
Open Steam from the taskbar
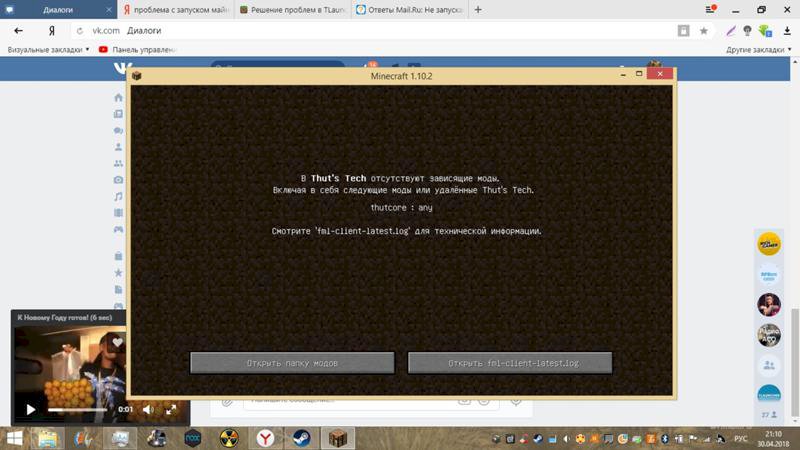(301, 437)
